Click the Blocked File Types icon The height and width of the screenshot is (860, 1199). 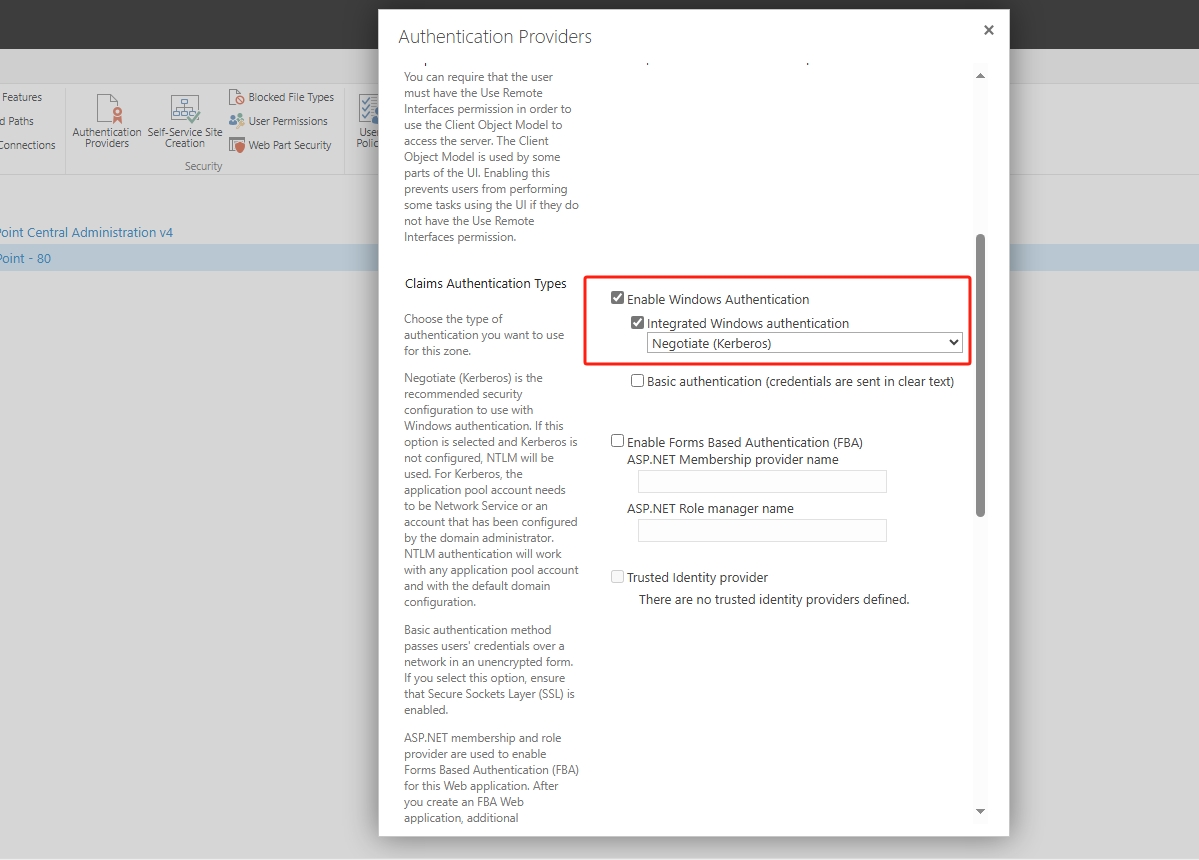(236, 97)
